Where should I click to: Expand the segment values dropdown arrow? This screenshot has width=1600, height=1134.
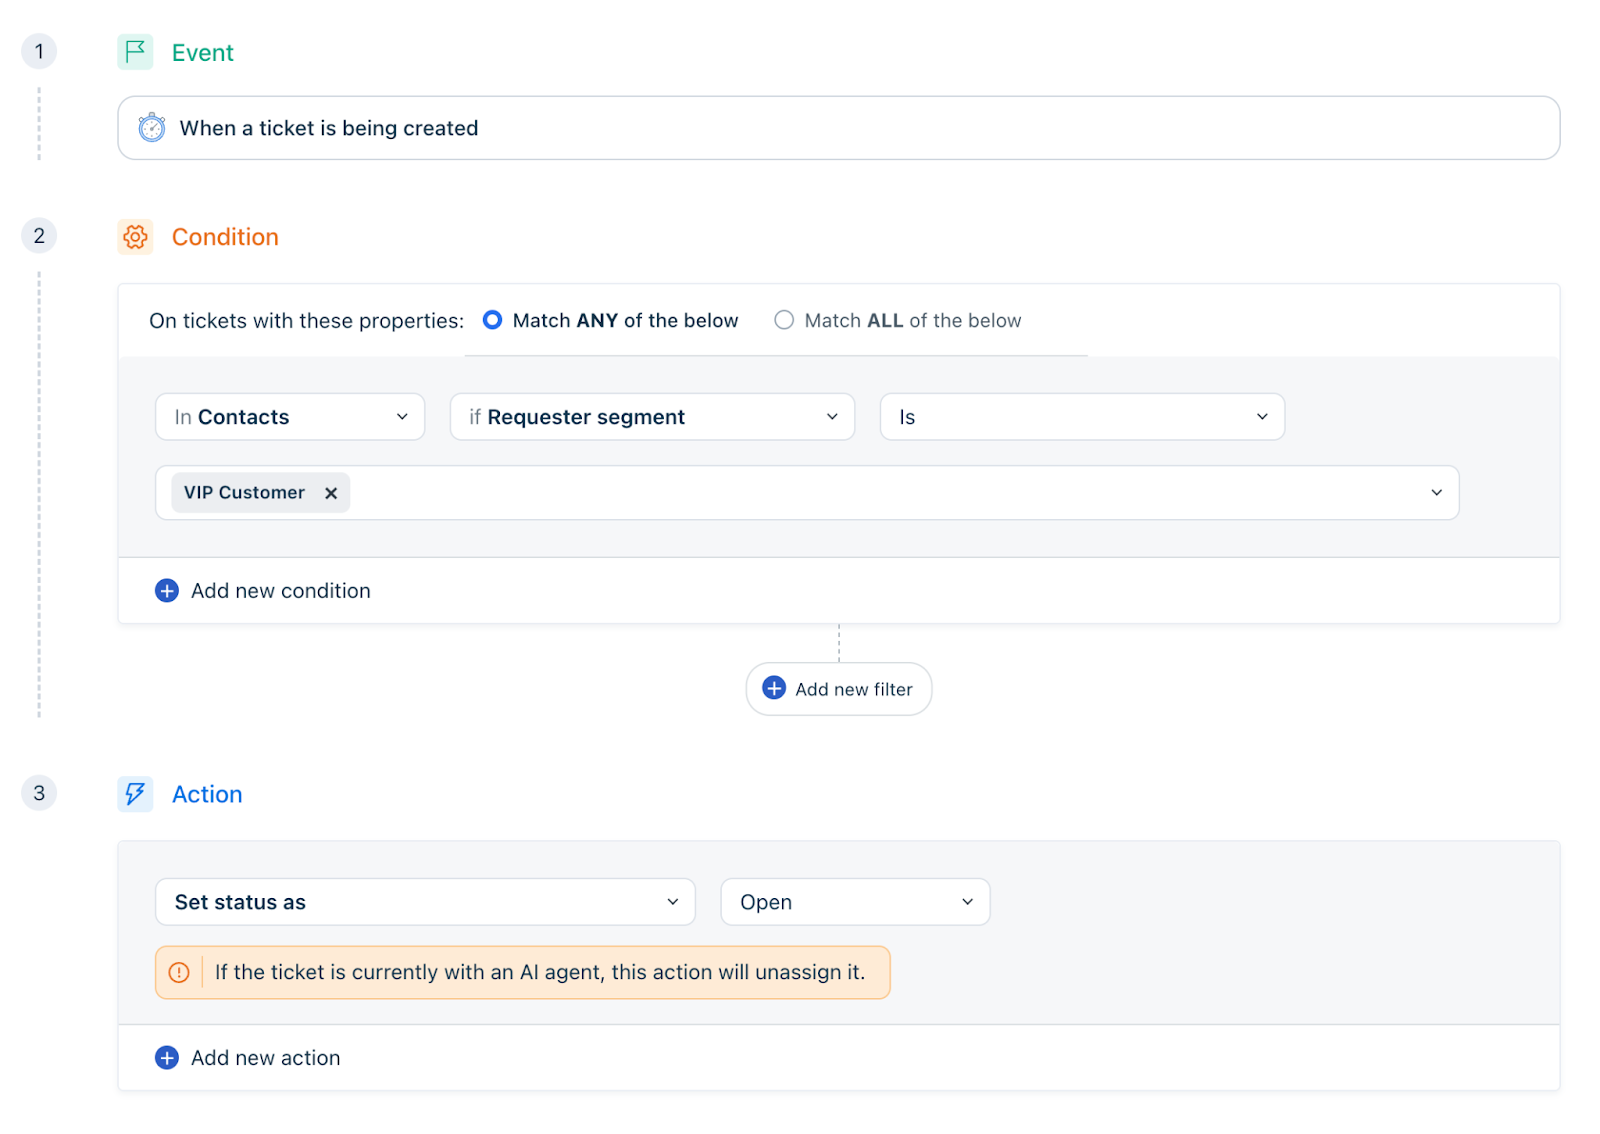(x=1436, y=493)
